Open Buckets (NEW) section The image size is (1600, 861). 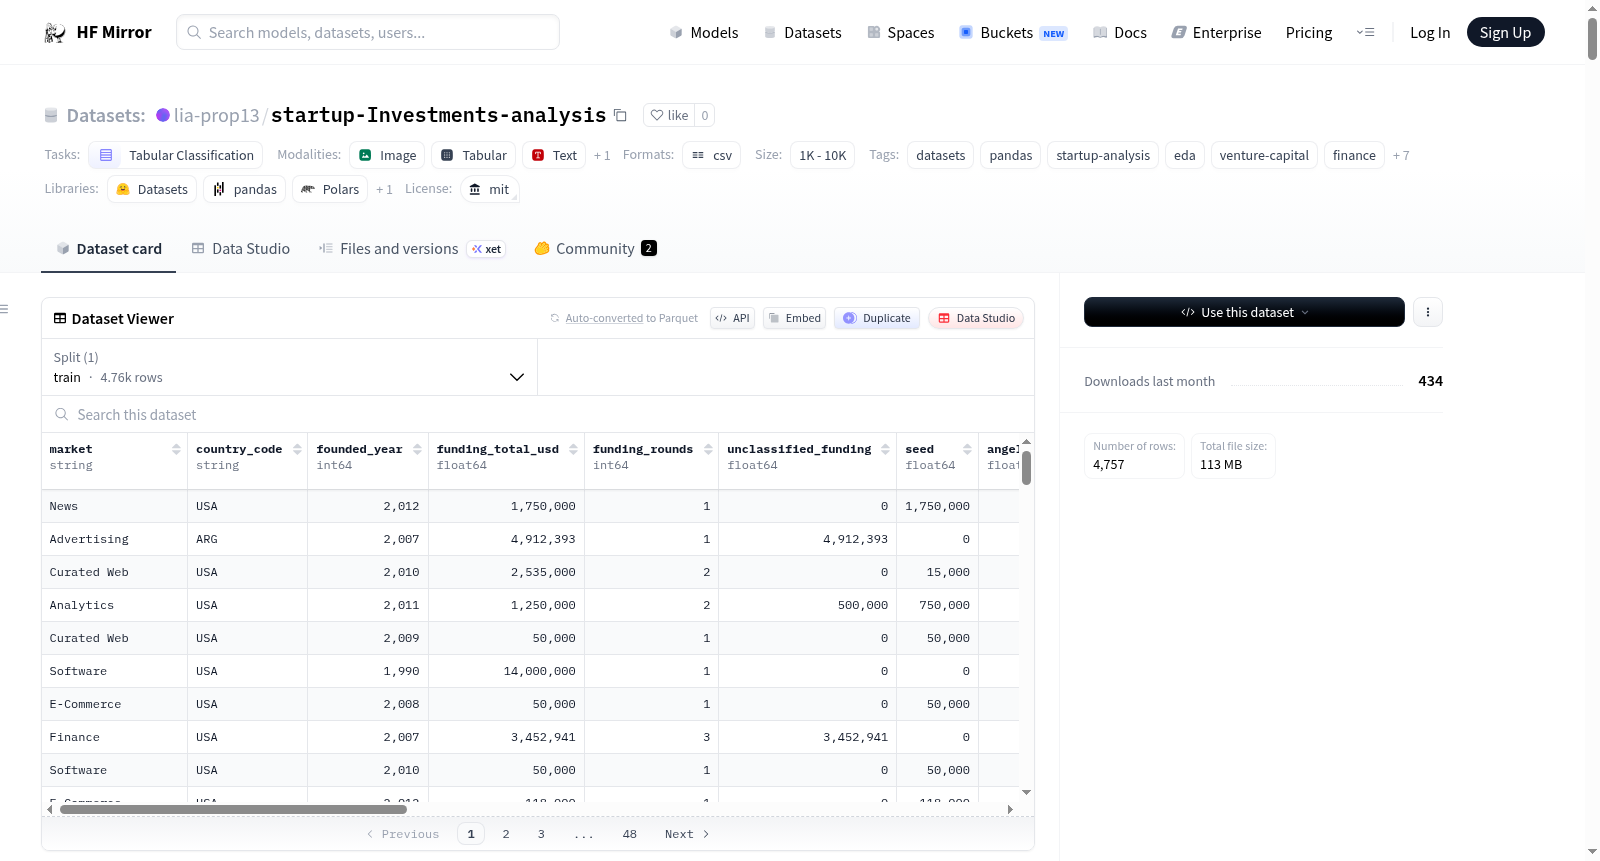point(1012,32)
